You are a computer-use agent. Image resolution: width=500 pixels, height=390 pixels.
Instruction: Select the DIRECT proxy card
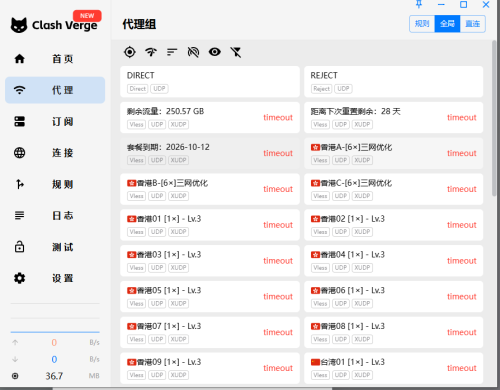[x=210, y=82]
